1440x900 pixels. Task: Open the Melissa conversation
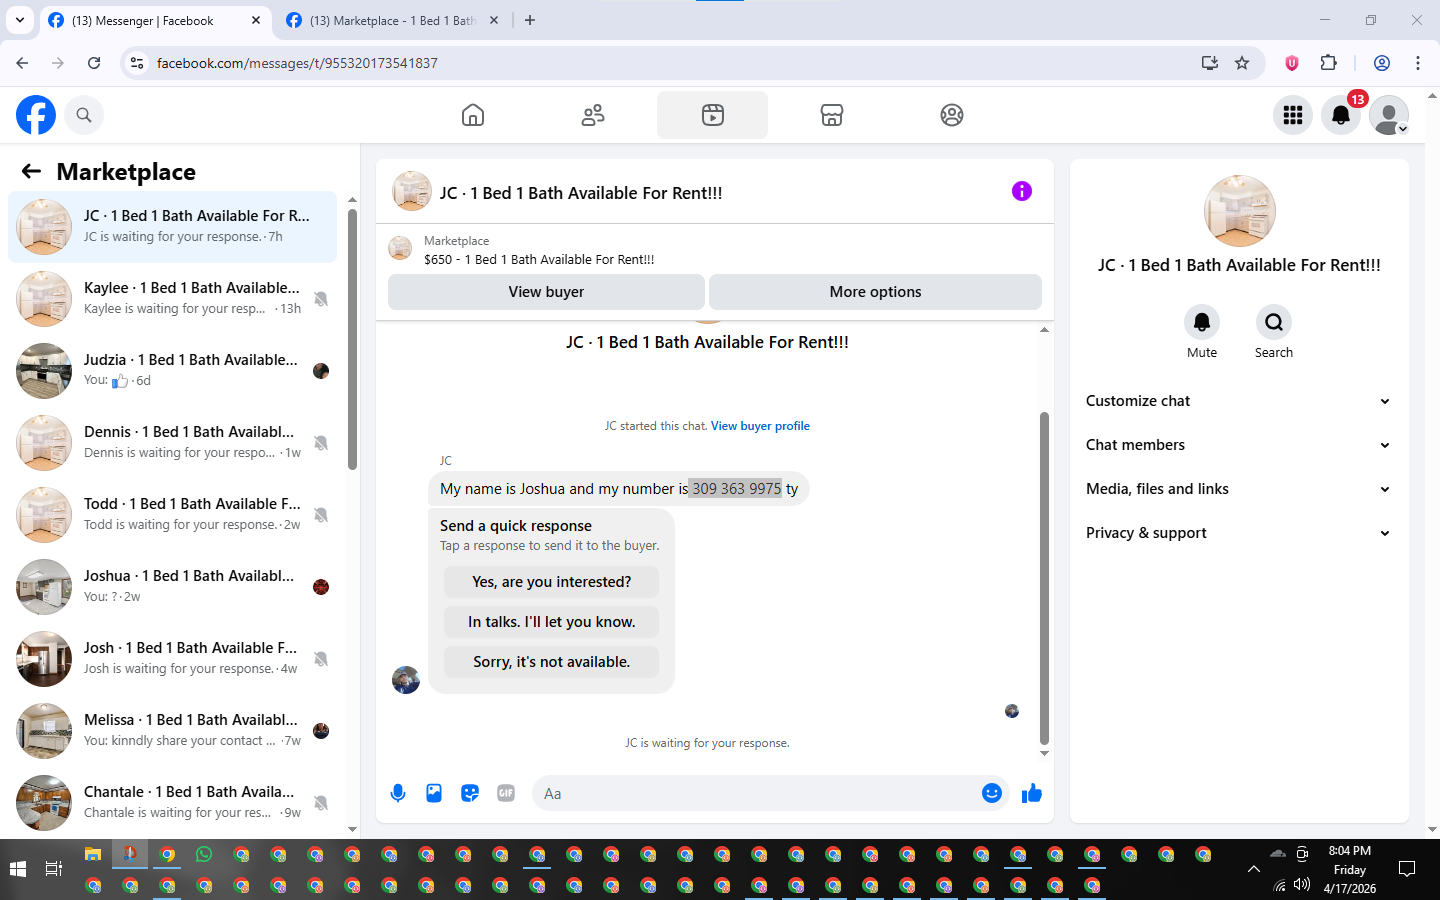click(x=173, y=731)
